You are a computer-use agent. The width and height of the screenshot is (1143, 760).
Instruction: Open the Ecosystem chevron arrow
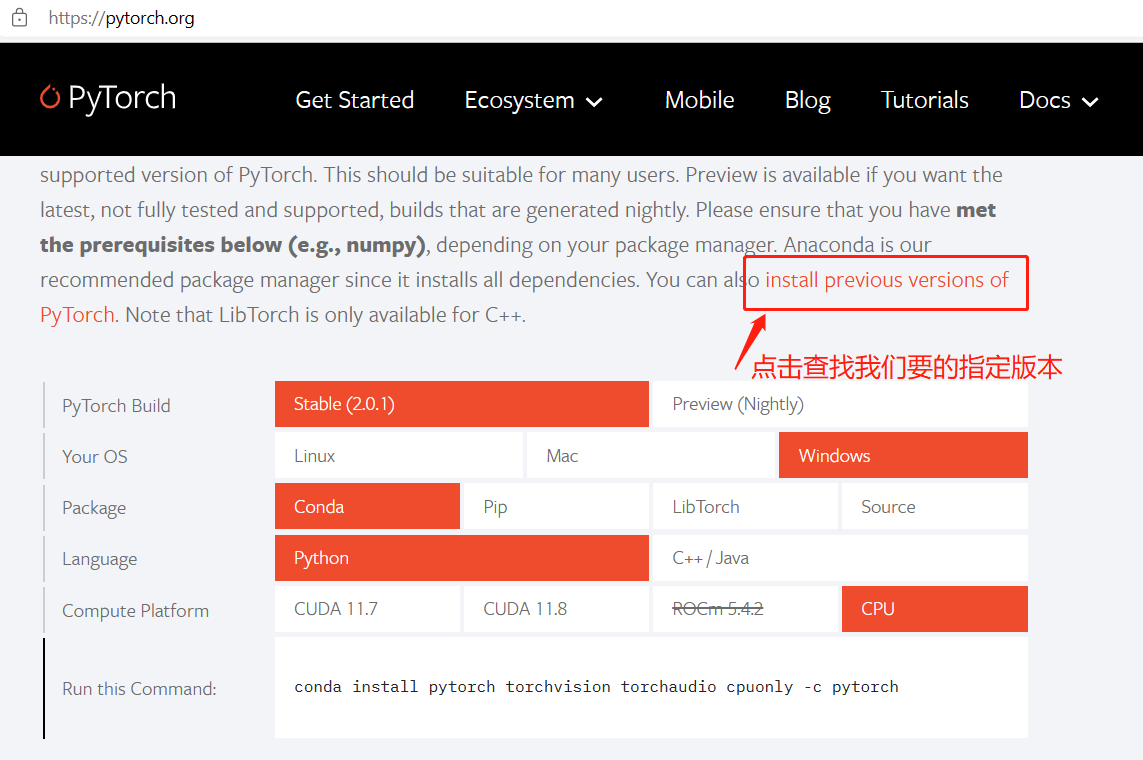click(x=594, y=102)
